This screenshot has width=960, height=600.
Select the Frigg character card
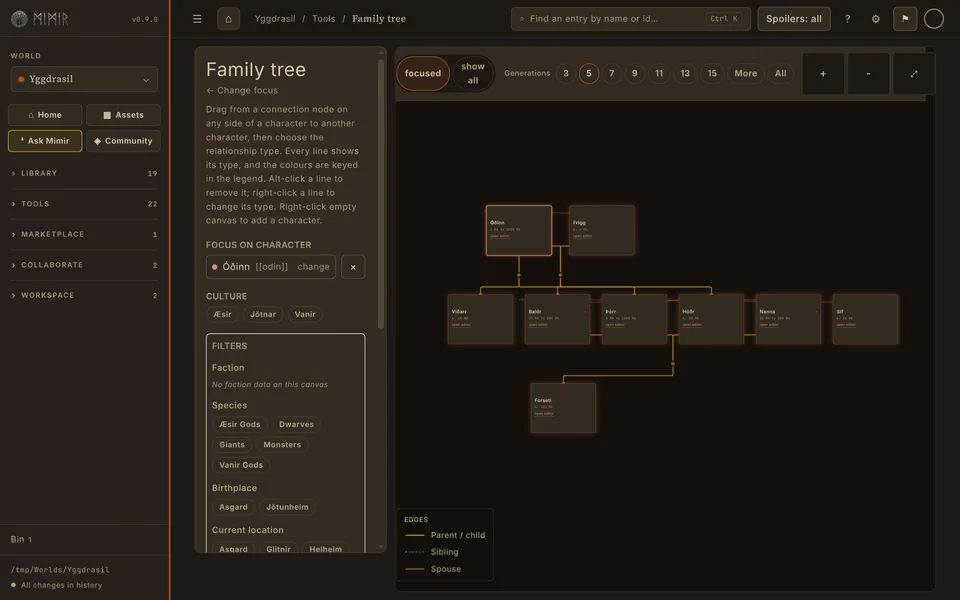click(601, 230)
